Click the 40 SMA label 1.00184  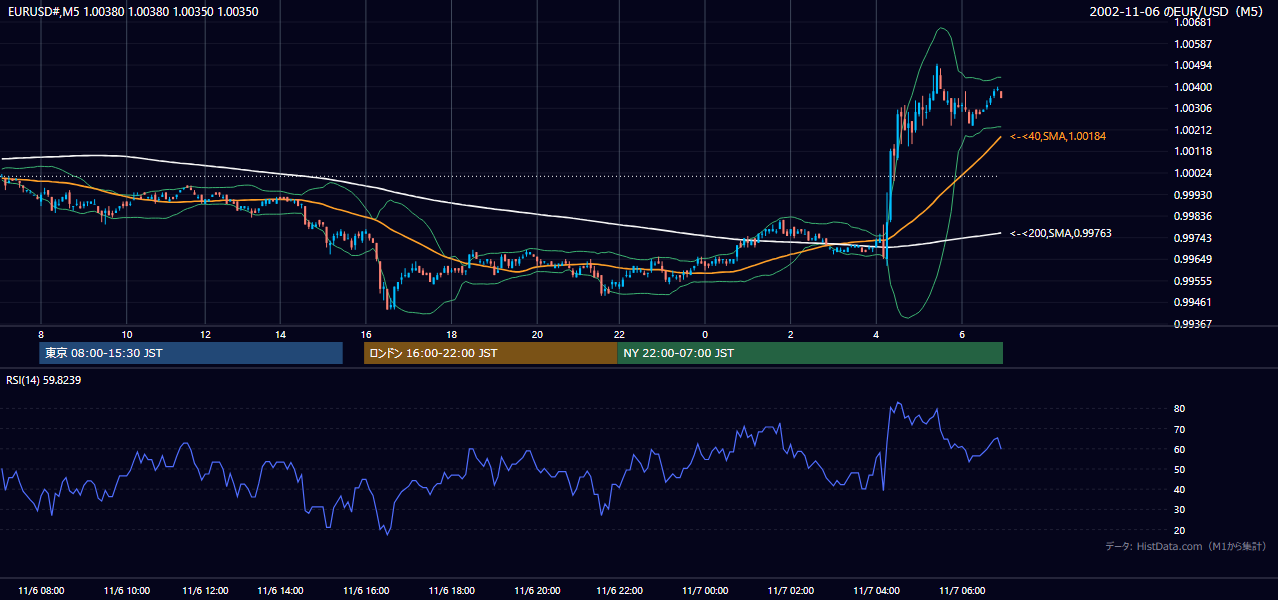pos(1060,136)
